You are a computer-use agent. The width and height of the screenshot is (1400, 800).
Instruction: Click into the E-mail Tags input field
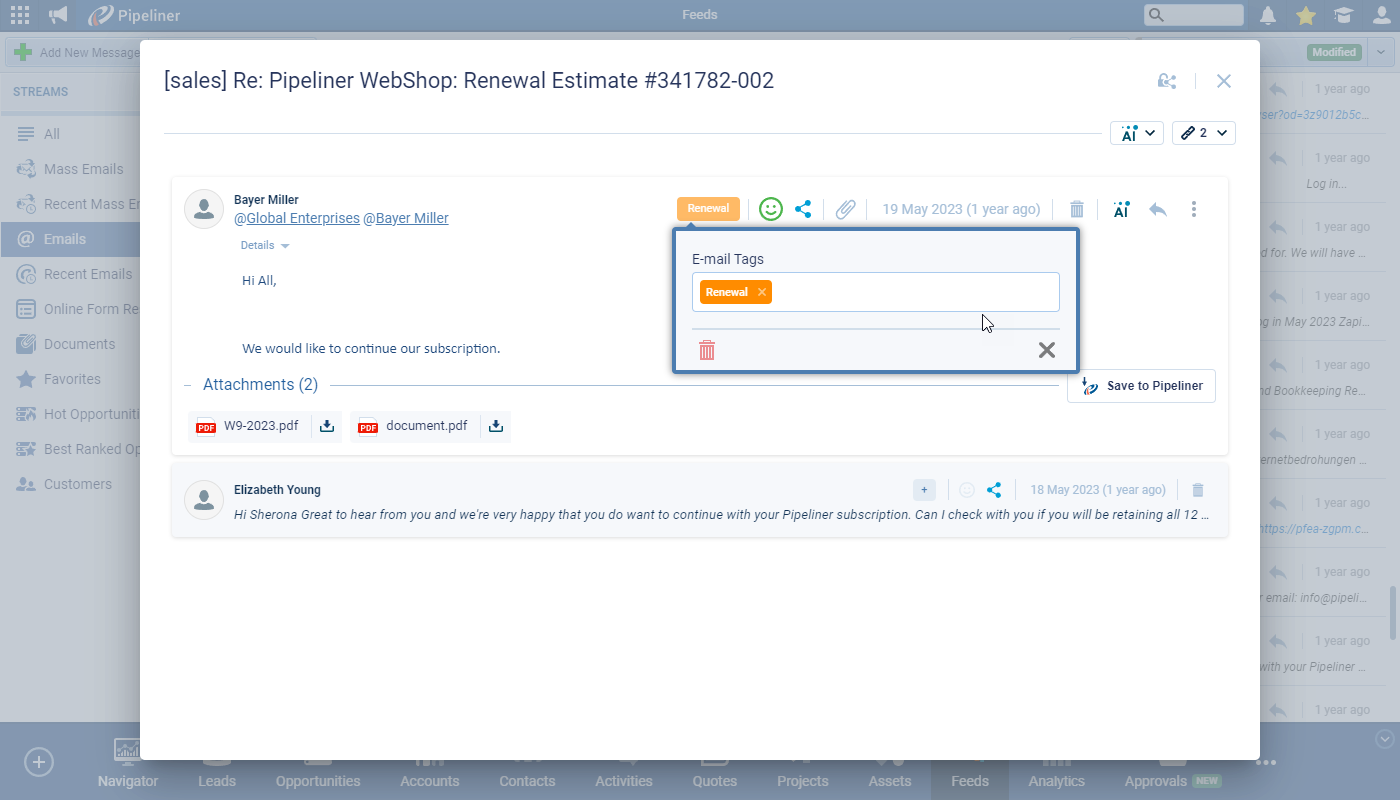point(915,292)
